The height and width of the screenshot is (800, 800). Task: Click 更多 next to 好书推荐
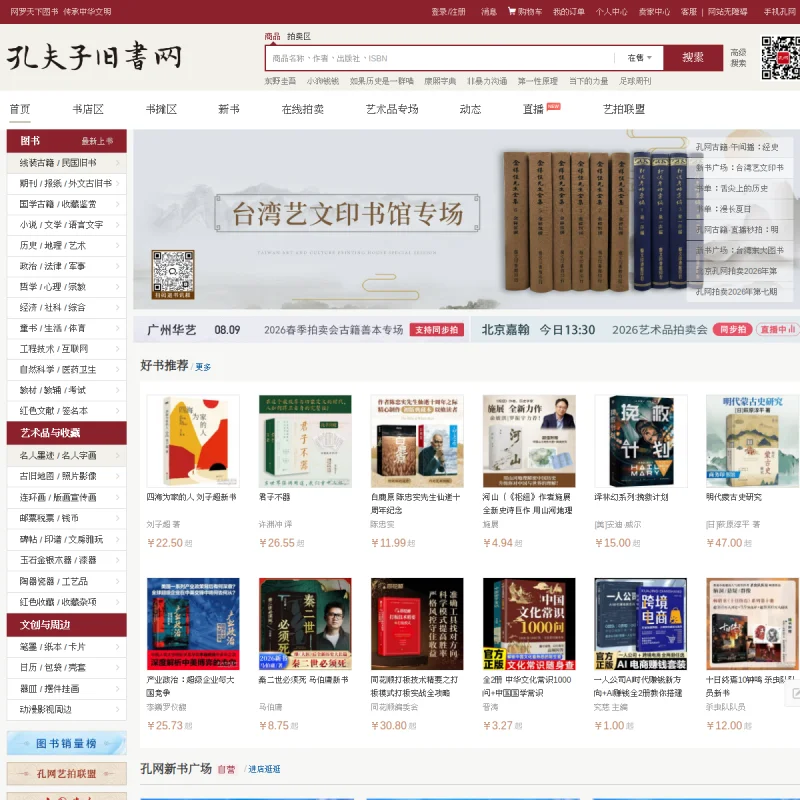[203, 367]
